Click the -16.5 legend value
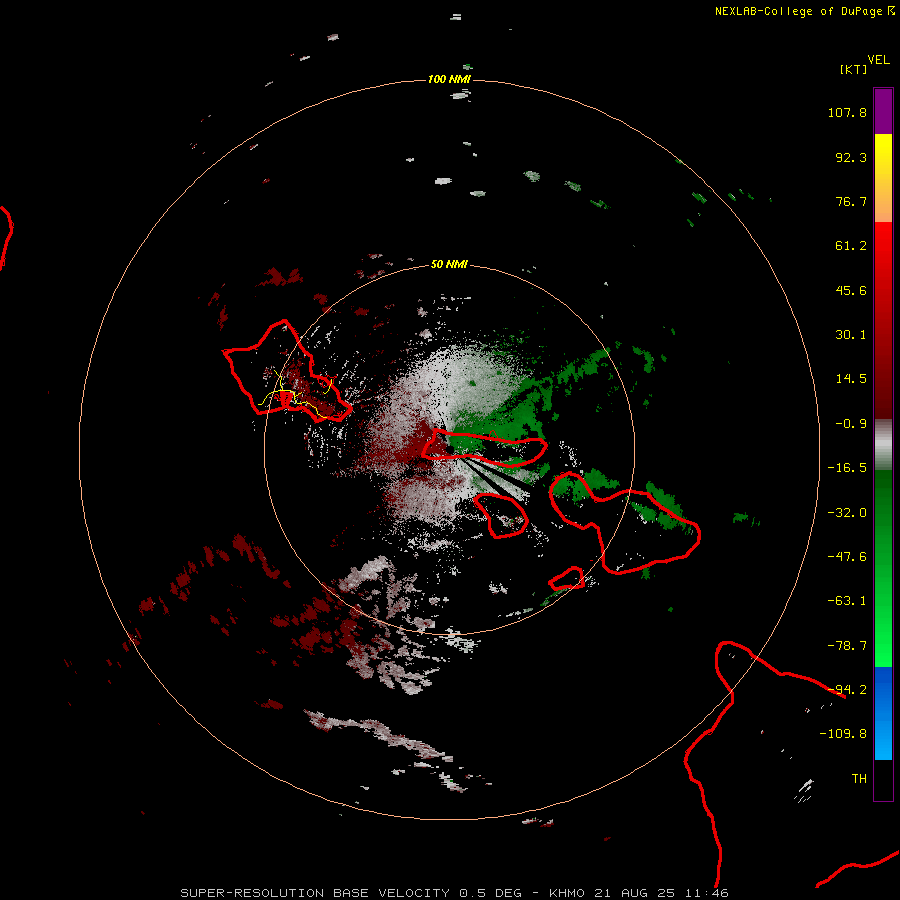This screenshot has width=900, height=900. (x=847, y=468)
